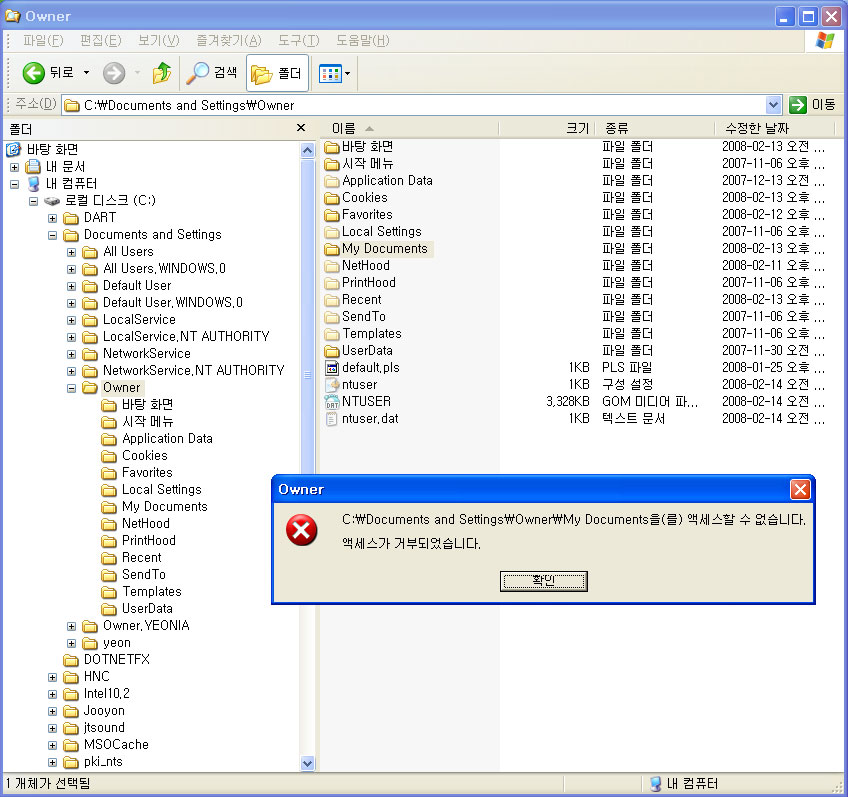
Task: Select 바탕 화면 desktop icon in tree root
Action: coord(14,149)
